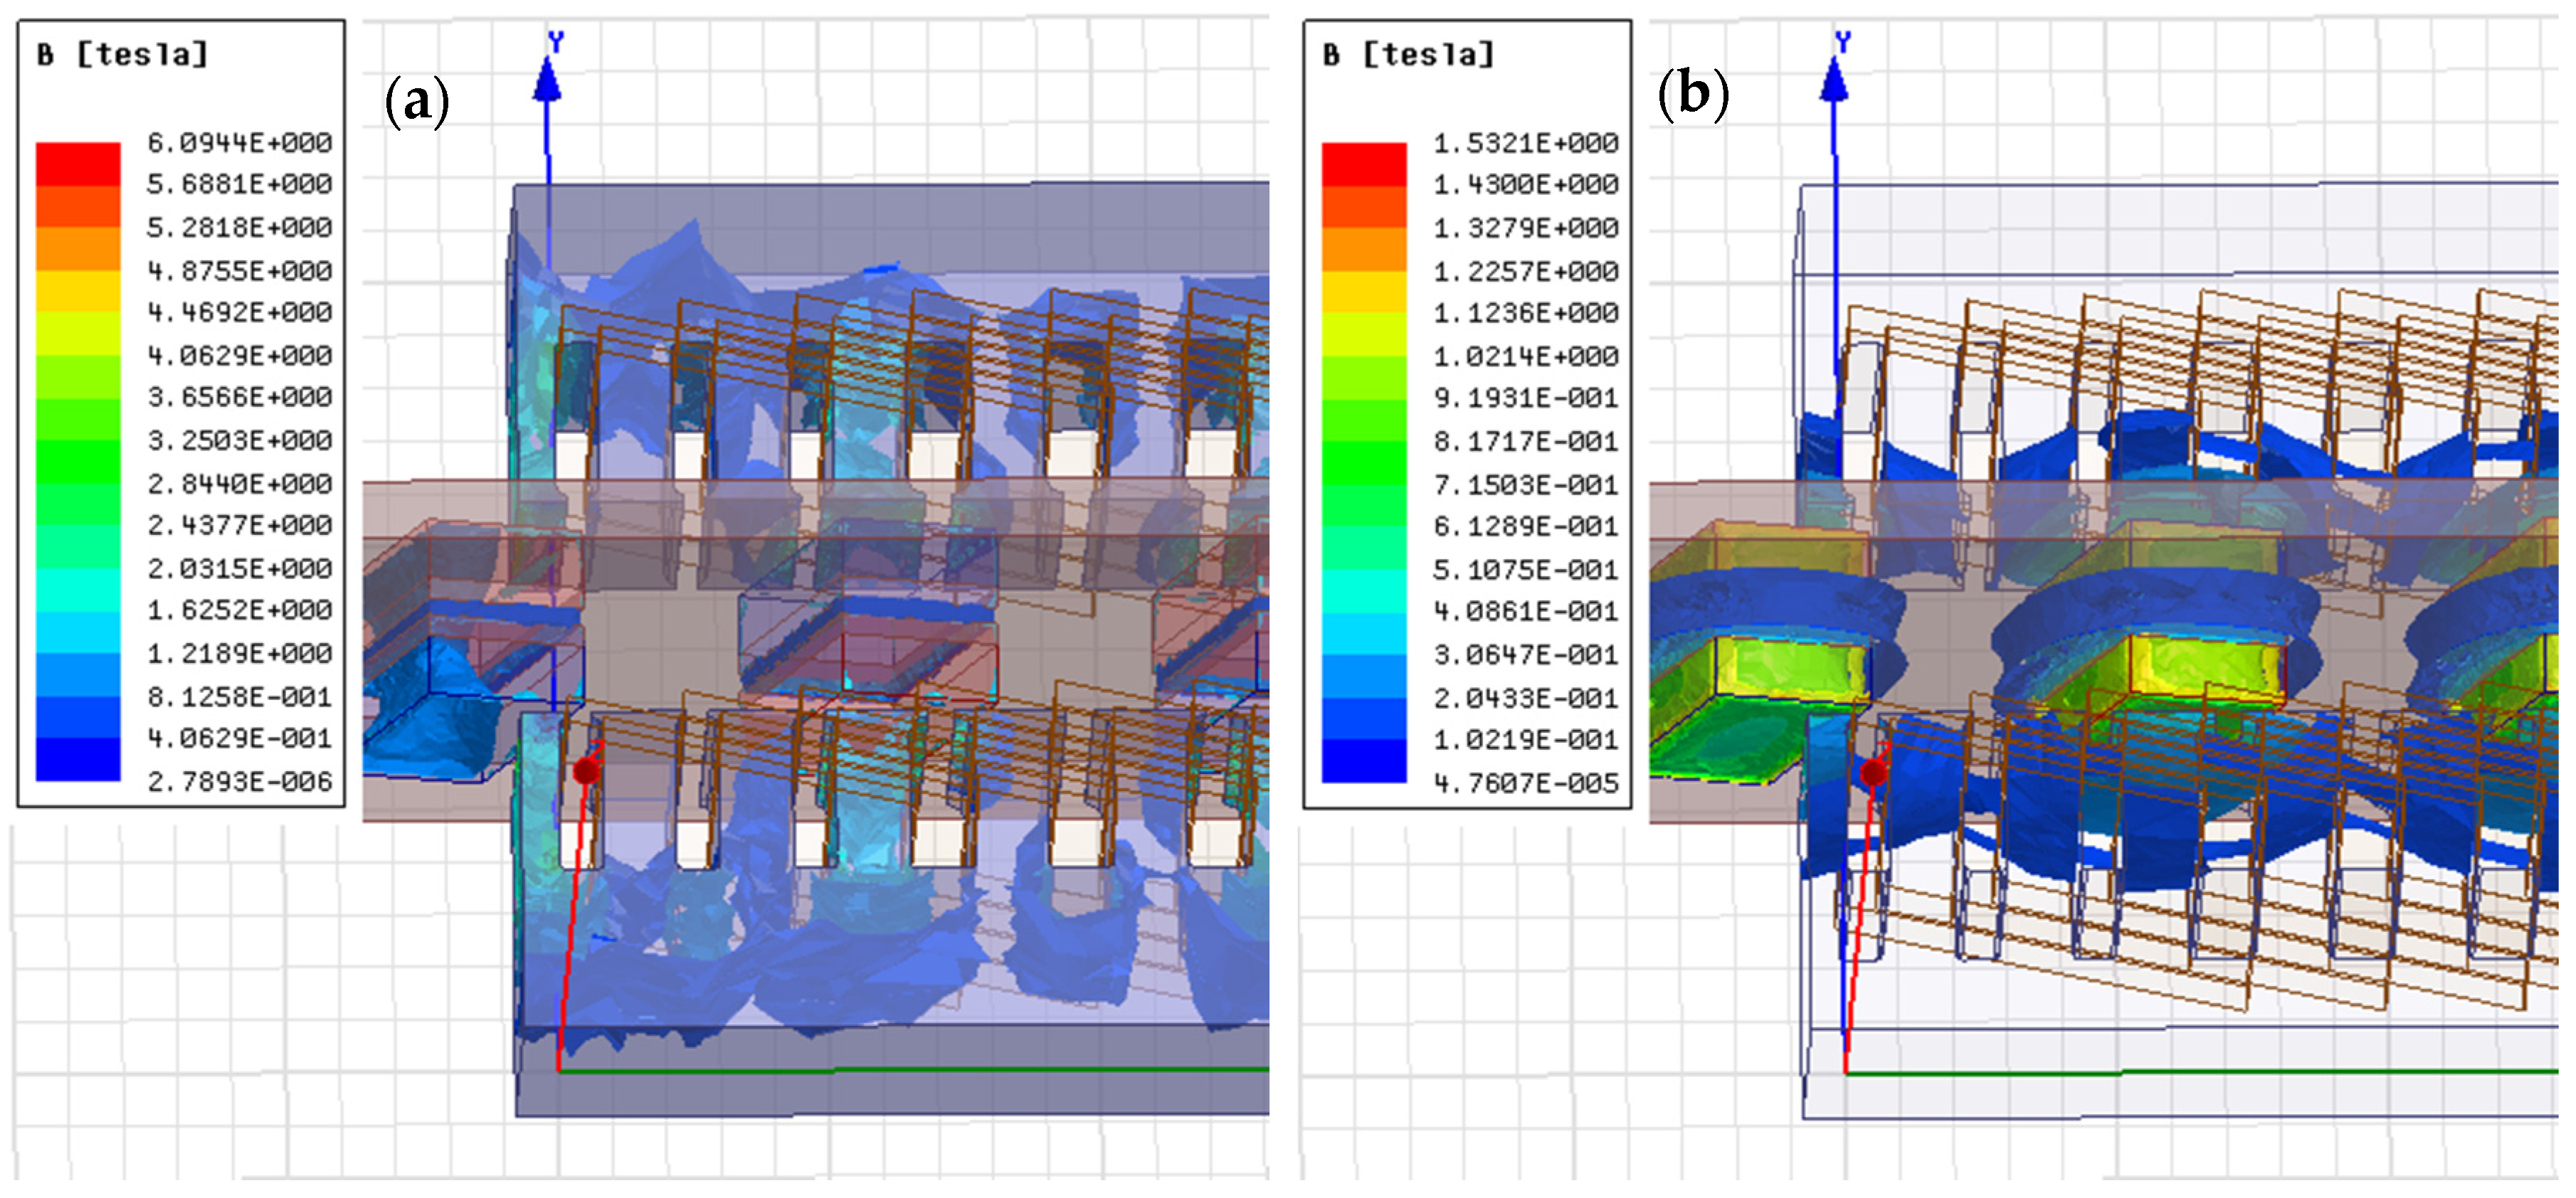Screen dimensions: 2576x1198
Task: Click the 4.7607E-005 minimum legend value
Action: click(x=1526, y=783)
